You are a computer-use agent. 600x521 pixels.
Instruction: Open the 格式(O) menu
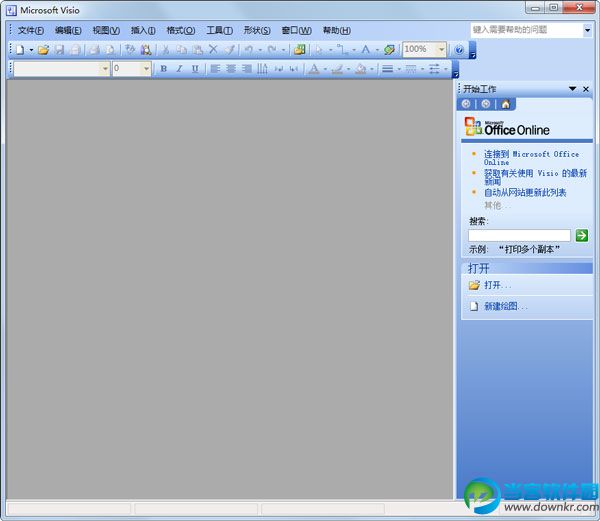coord(181,31)
